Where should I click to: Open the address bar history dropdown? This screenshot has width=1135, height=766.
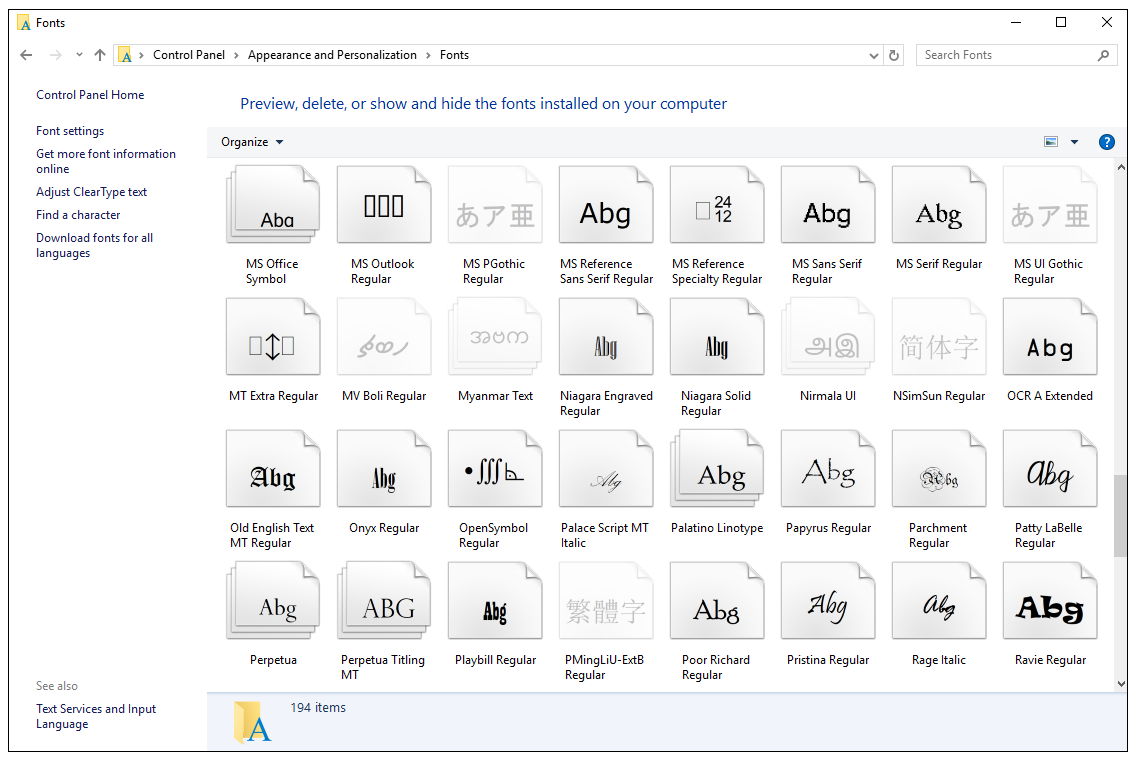(x=874, y=56)
